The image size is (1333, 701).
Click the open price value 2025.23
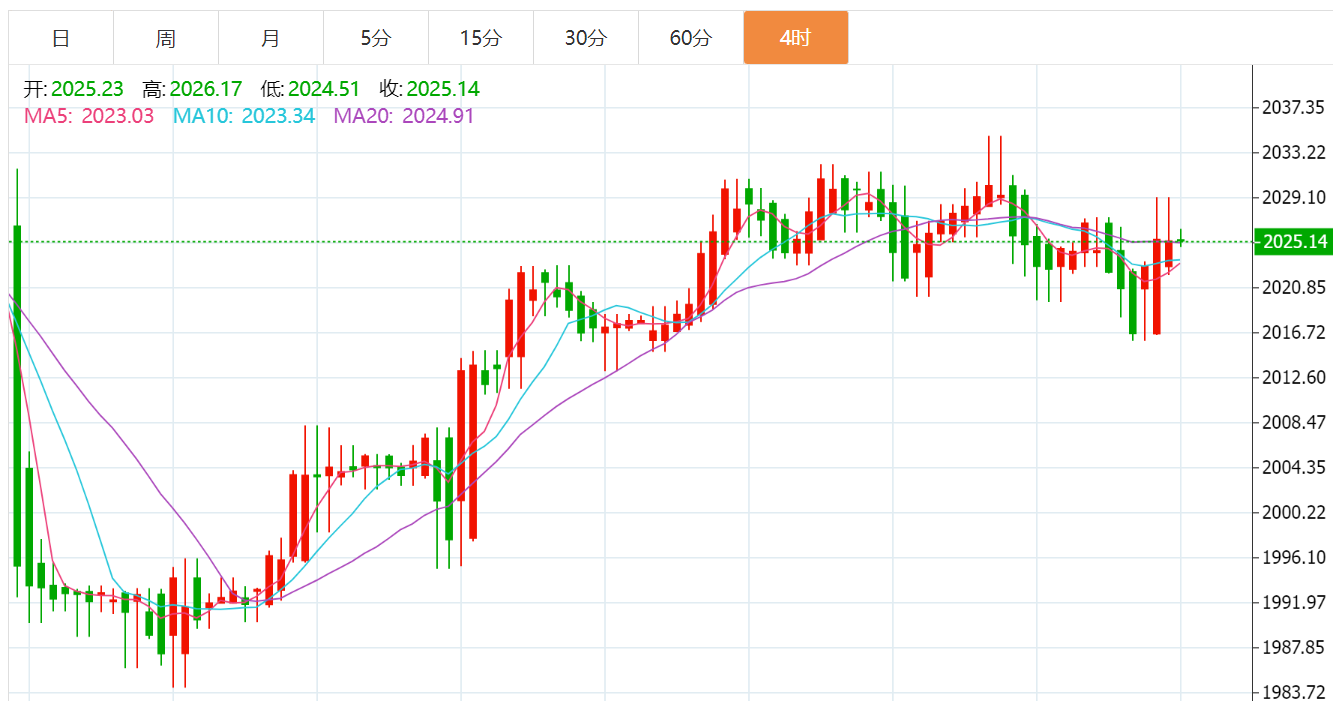(88, 89)
